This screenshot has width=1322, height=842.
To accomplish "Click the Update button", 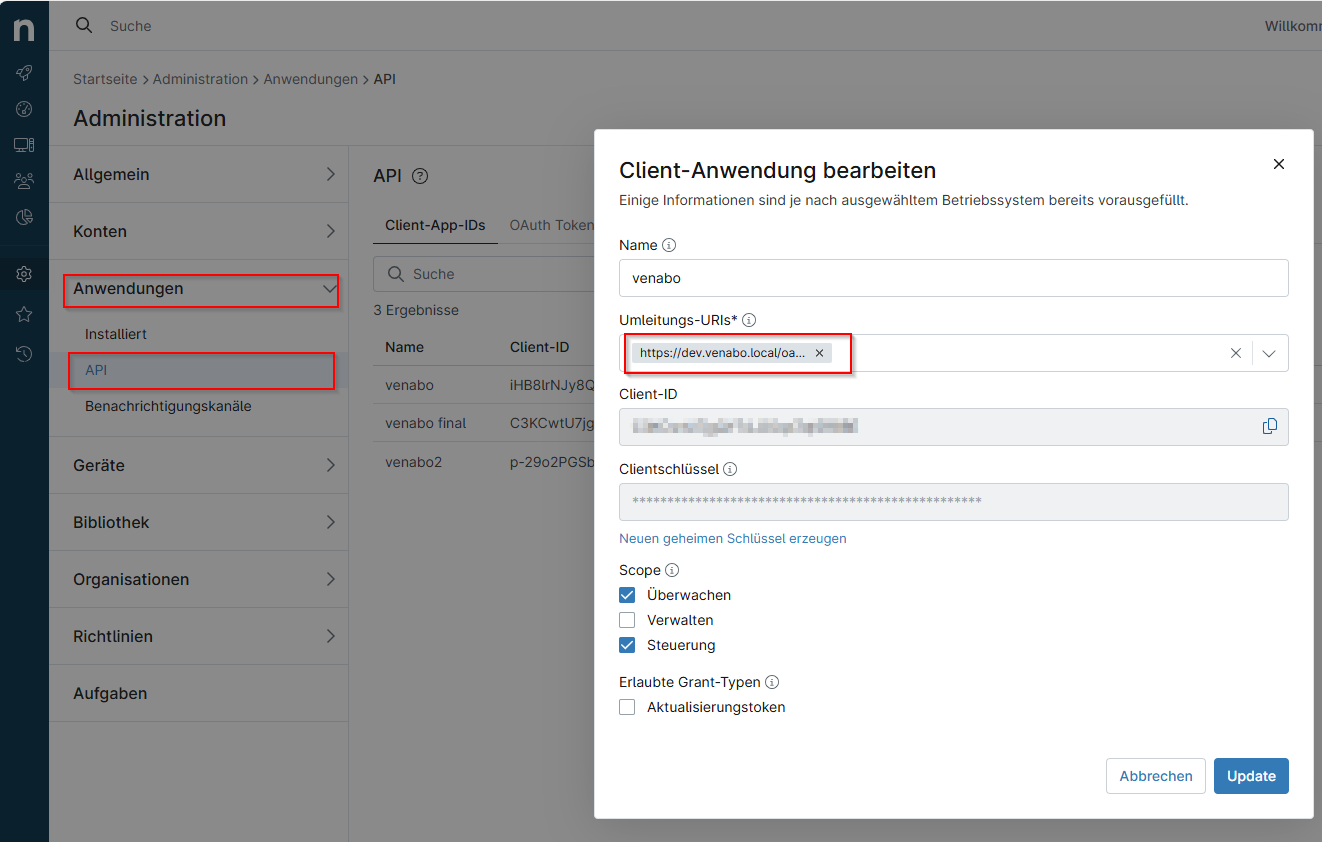I will tap(1251, 776).
